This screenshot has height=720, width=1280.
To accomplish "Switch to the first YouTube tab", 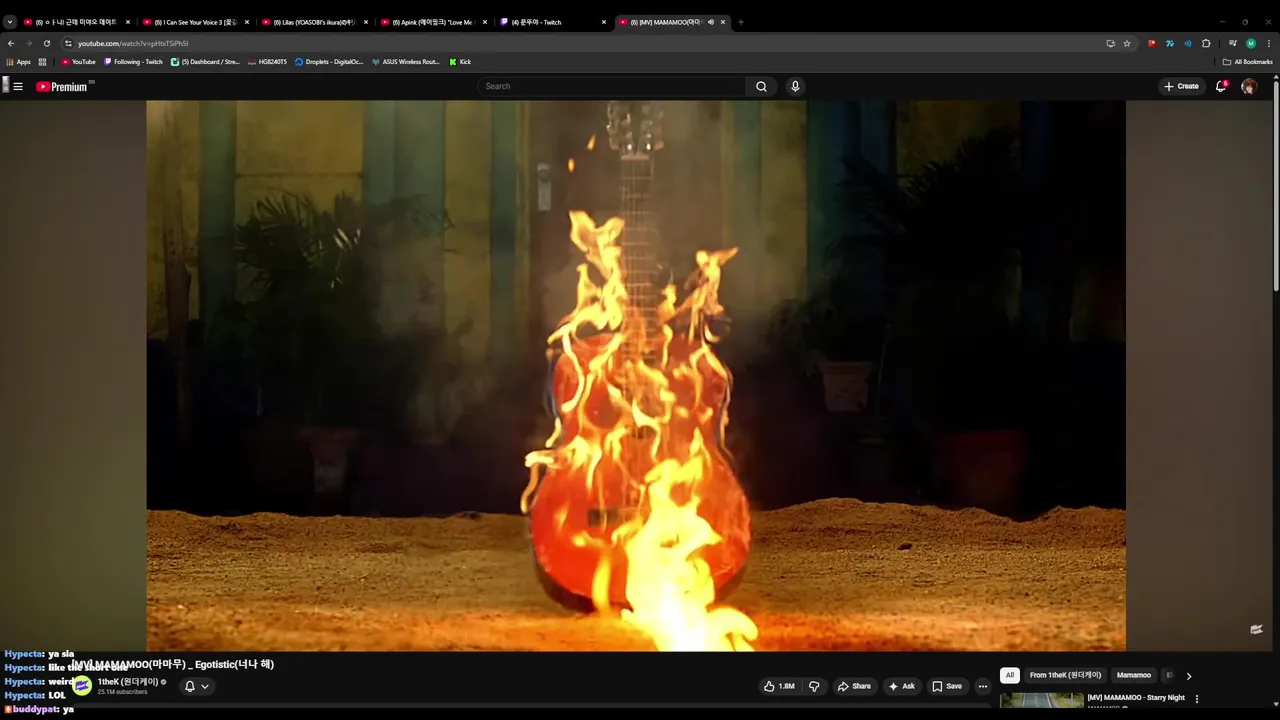I will pyautogui.click(x=75, y=22).
